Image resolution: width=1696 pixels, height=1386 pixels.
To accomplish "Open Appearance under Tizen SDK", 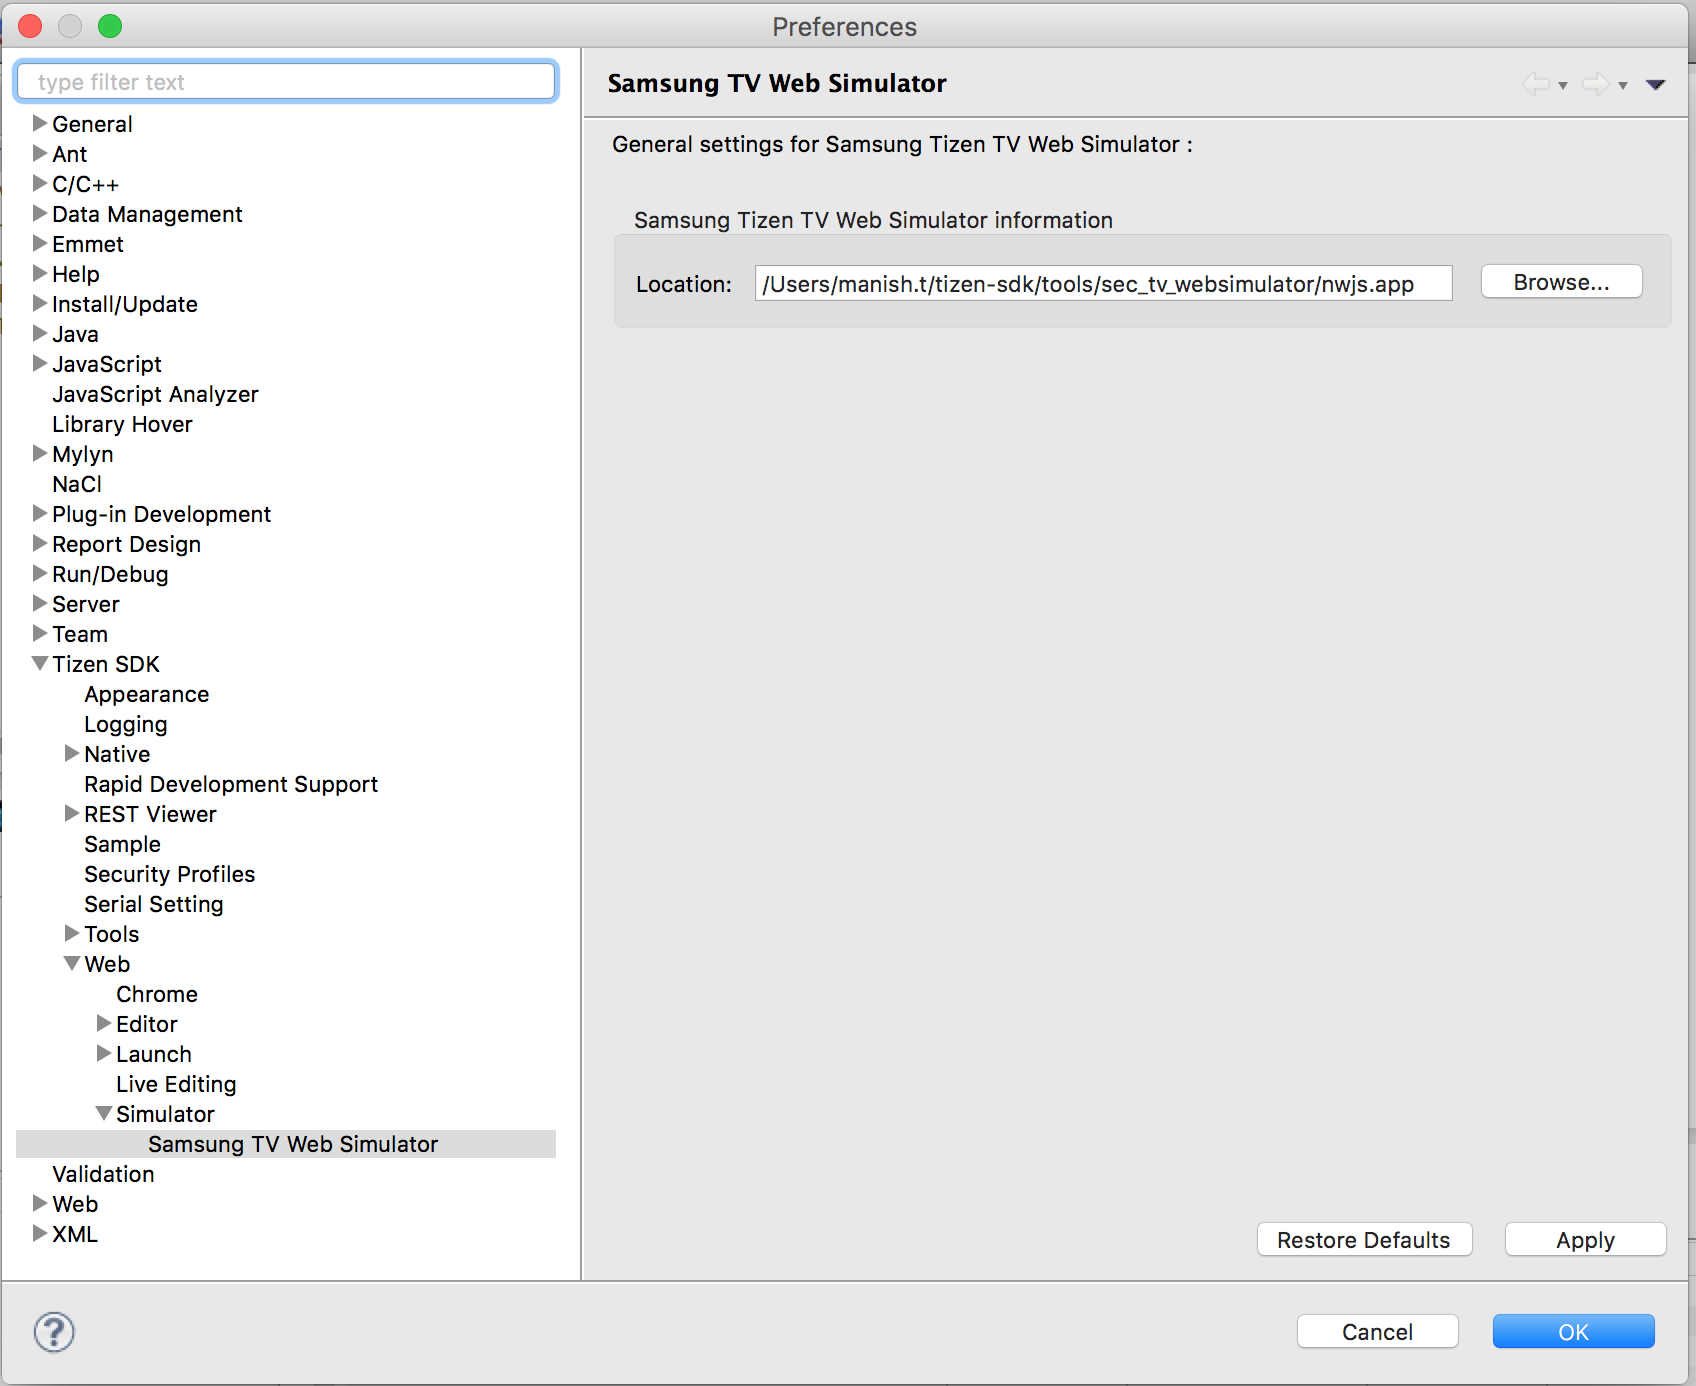I will (147, 694).
